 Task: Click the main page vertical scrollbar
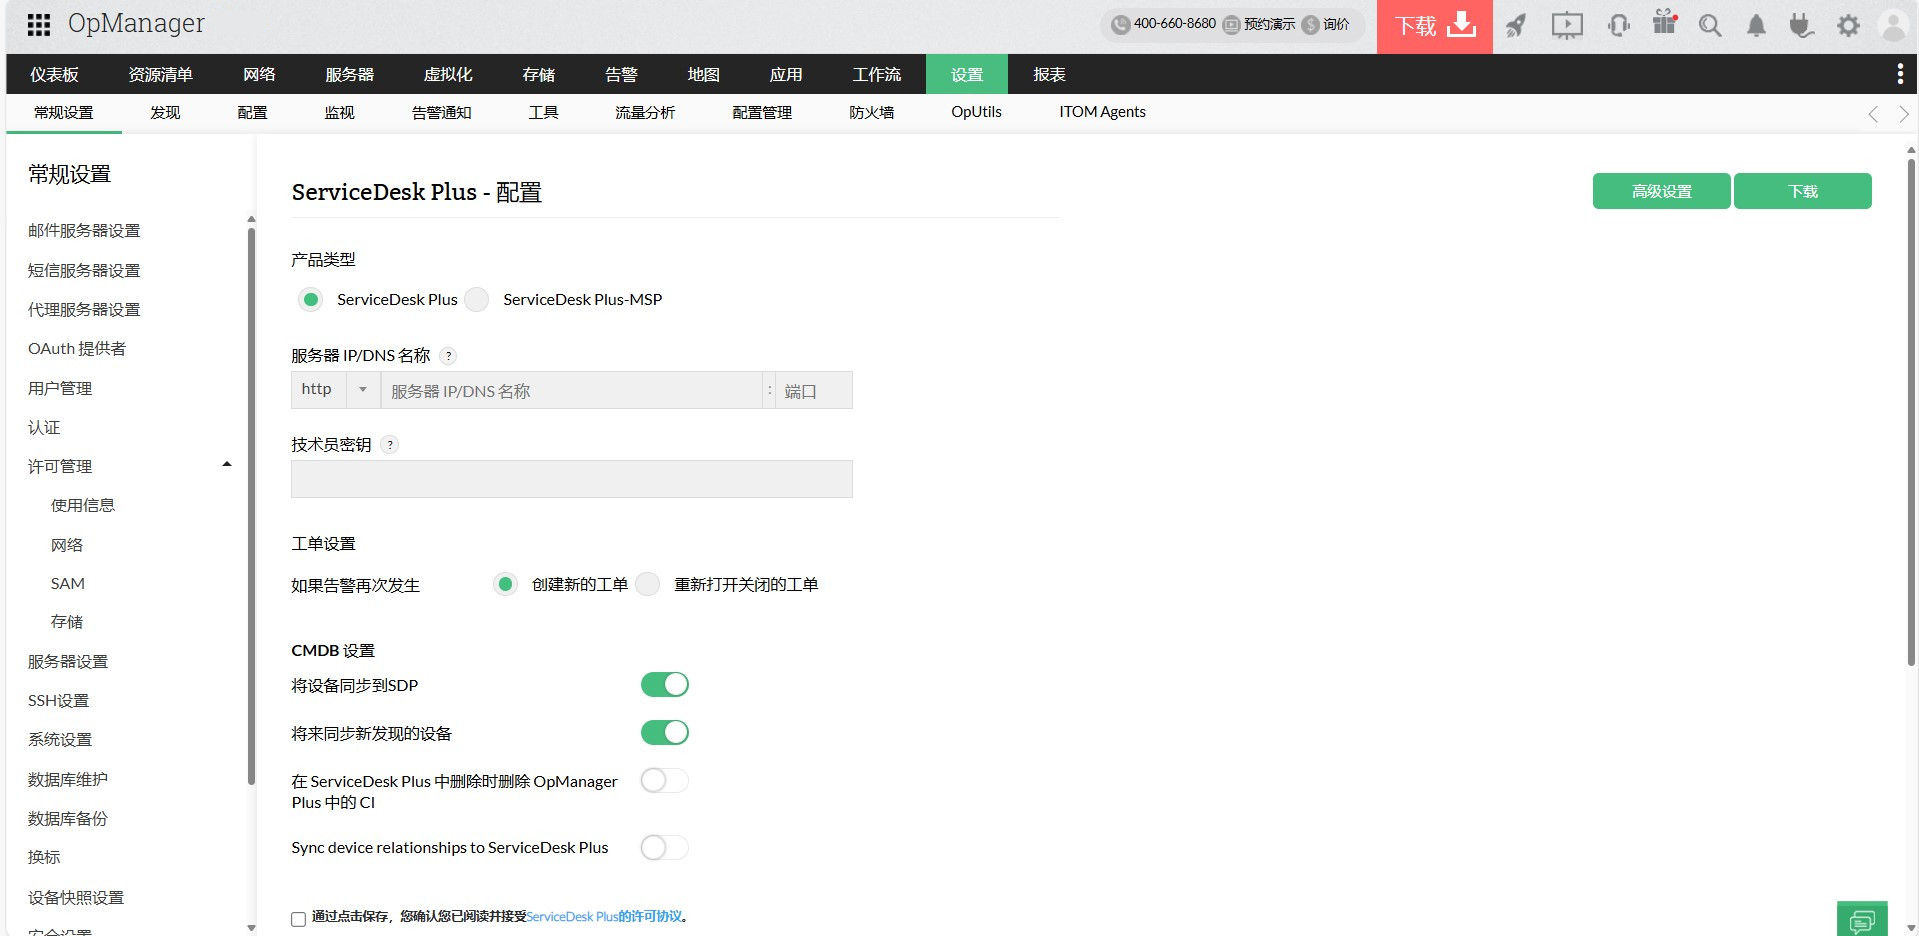[x=1911, y=412]
